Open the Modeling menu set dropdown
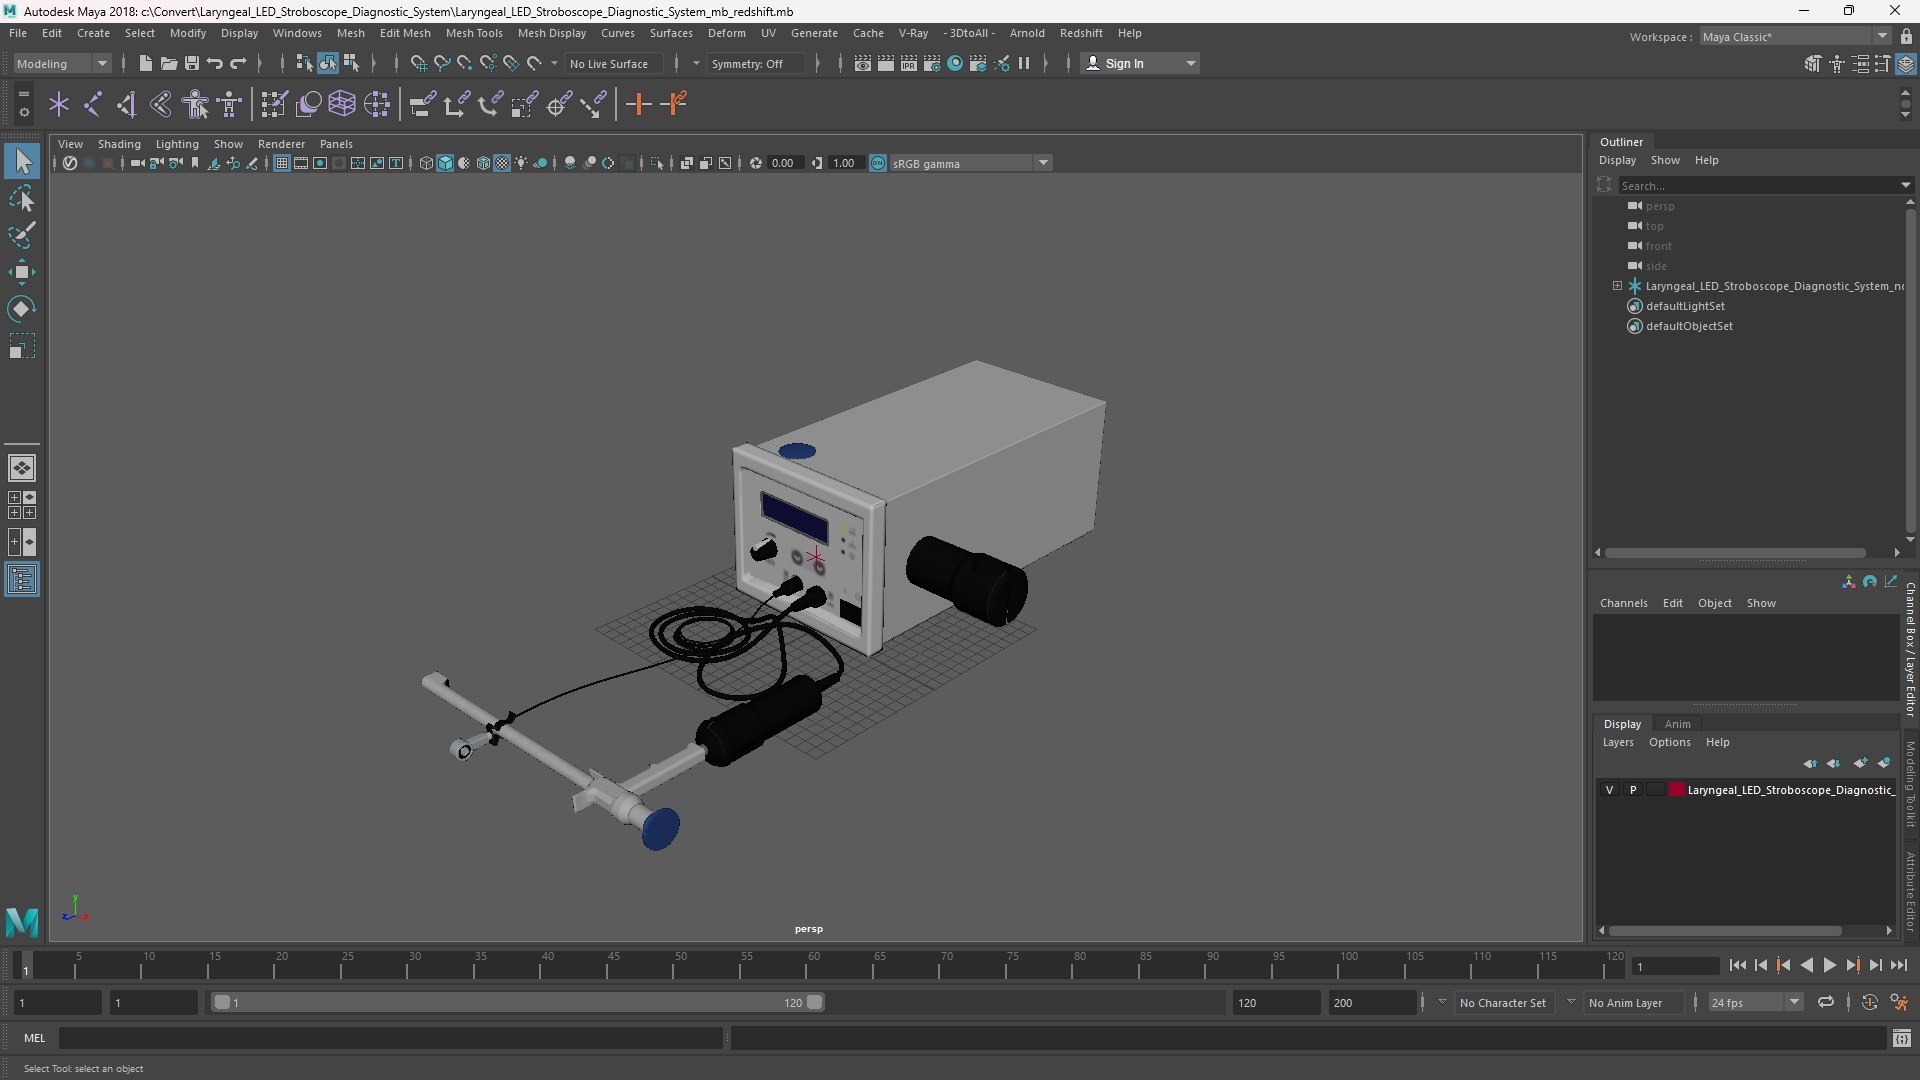Viewport: 1920px width, 1080px height. 62,63
